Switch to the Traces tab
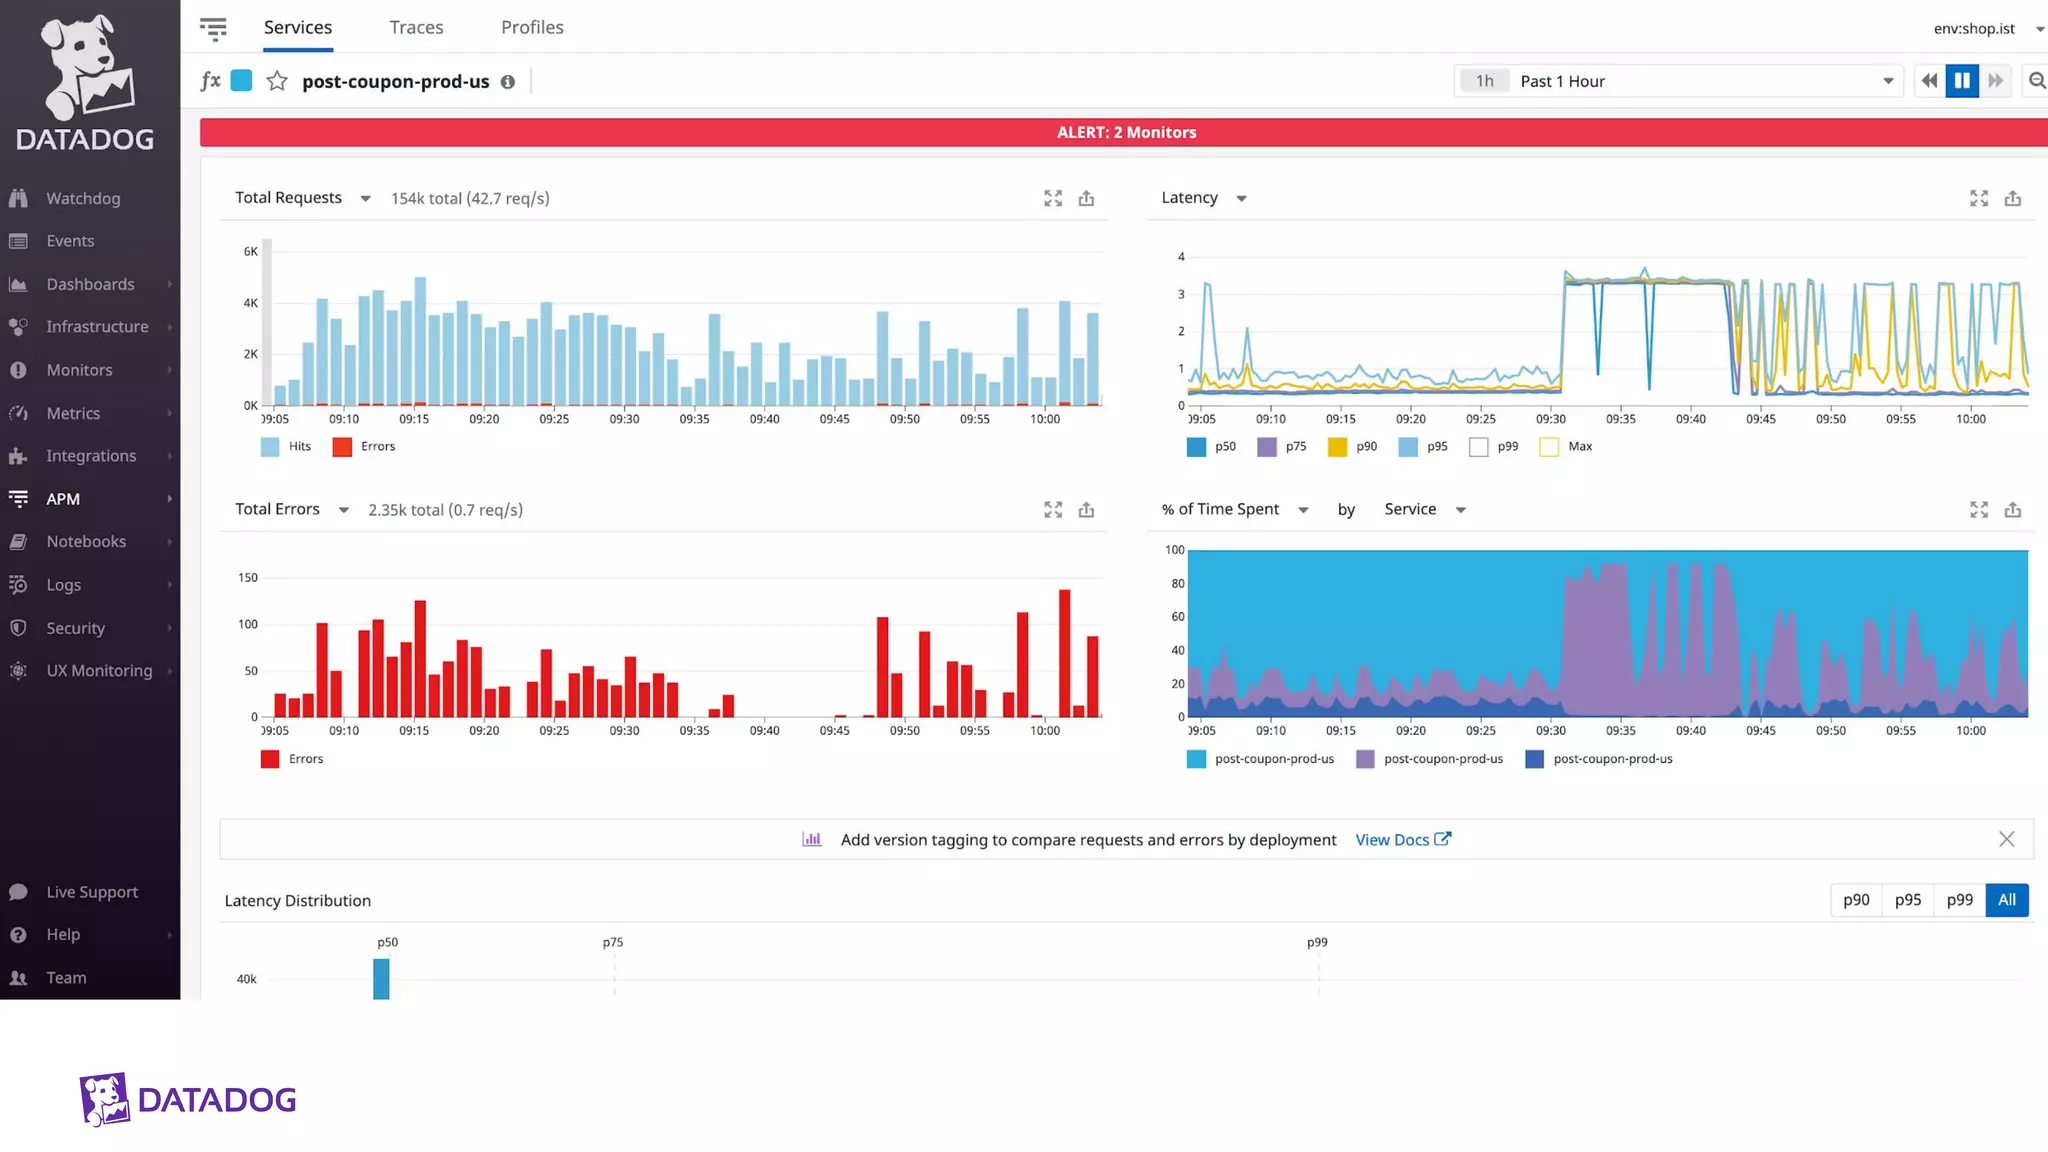 click(x=416, y=28)
